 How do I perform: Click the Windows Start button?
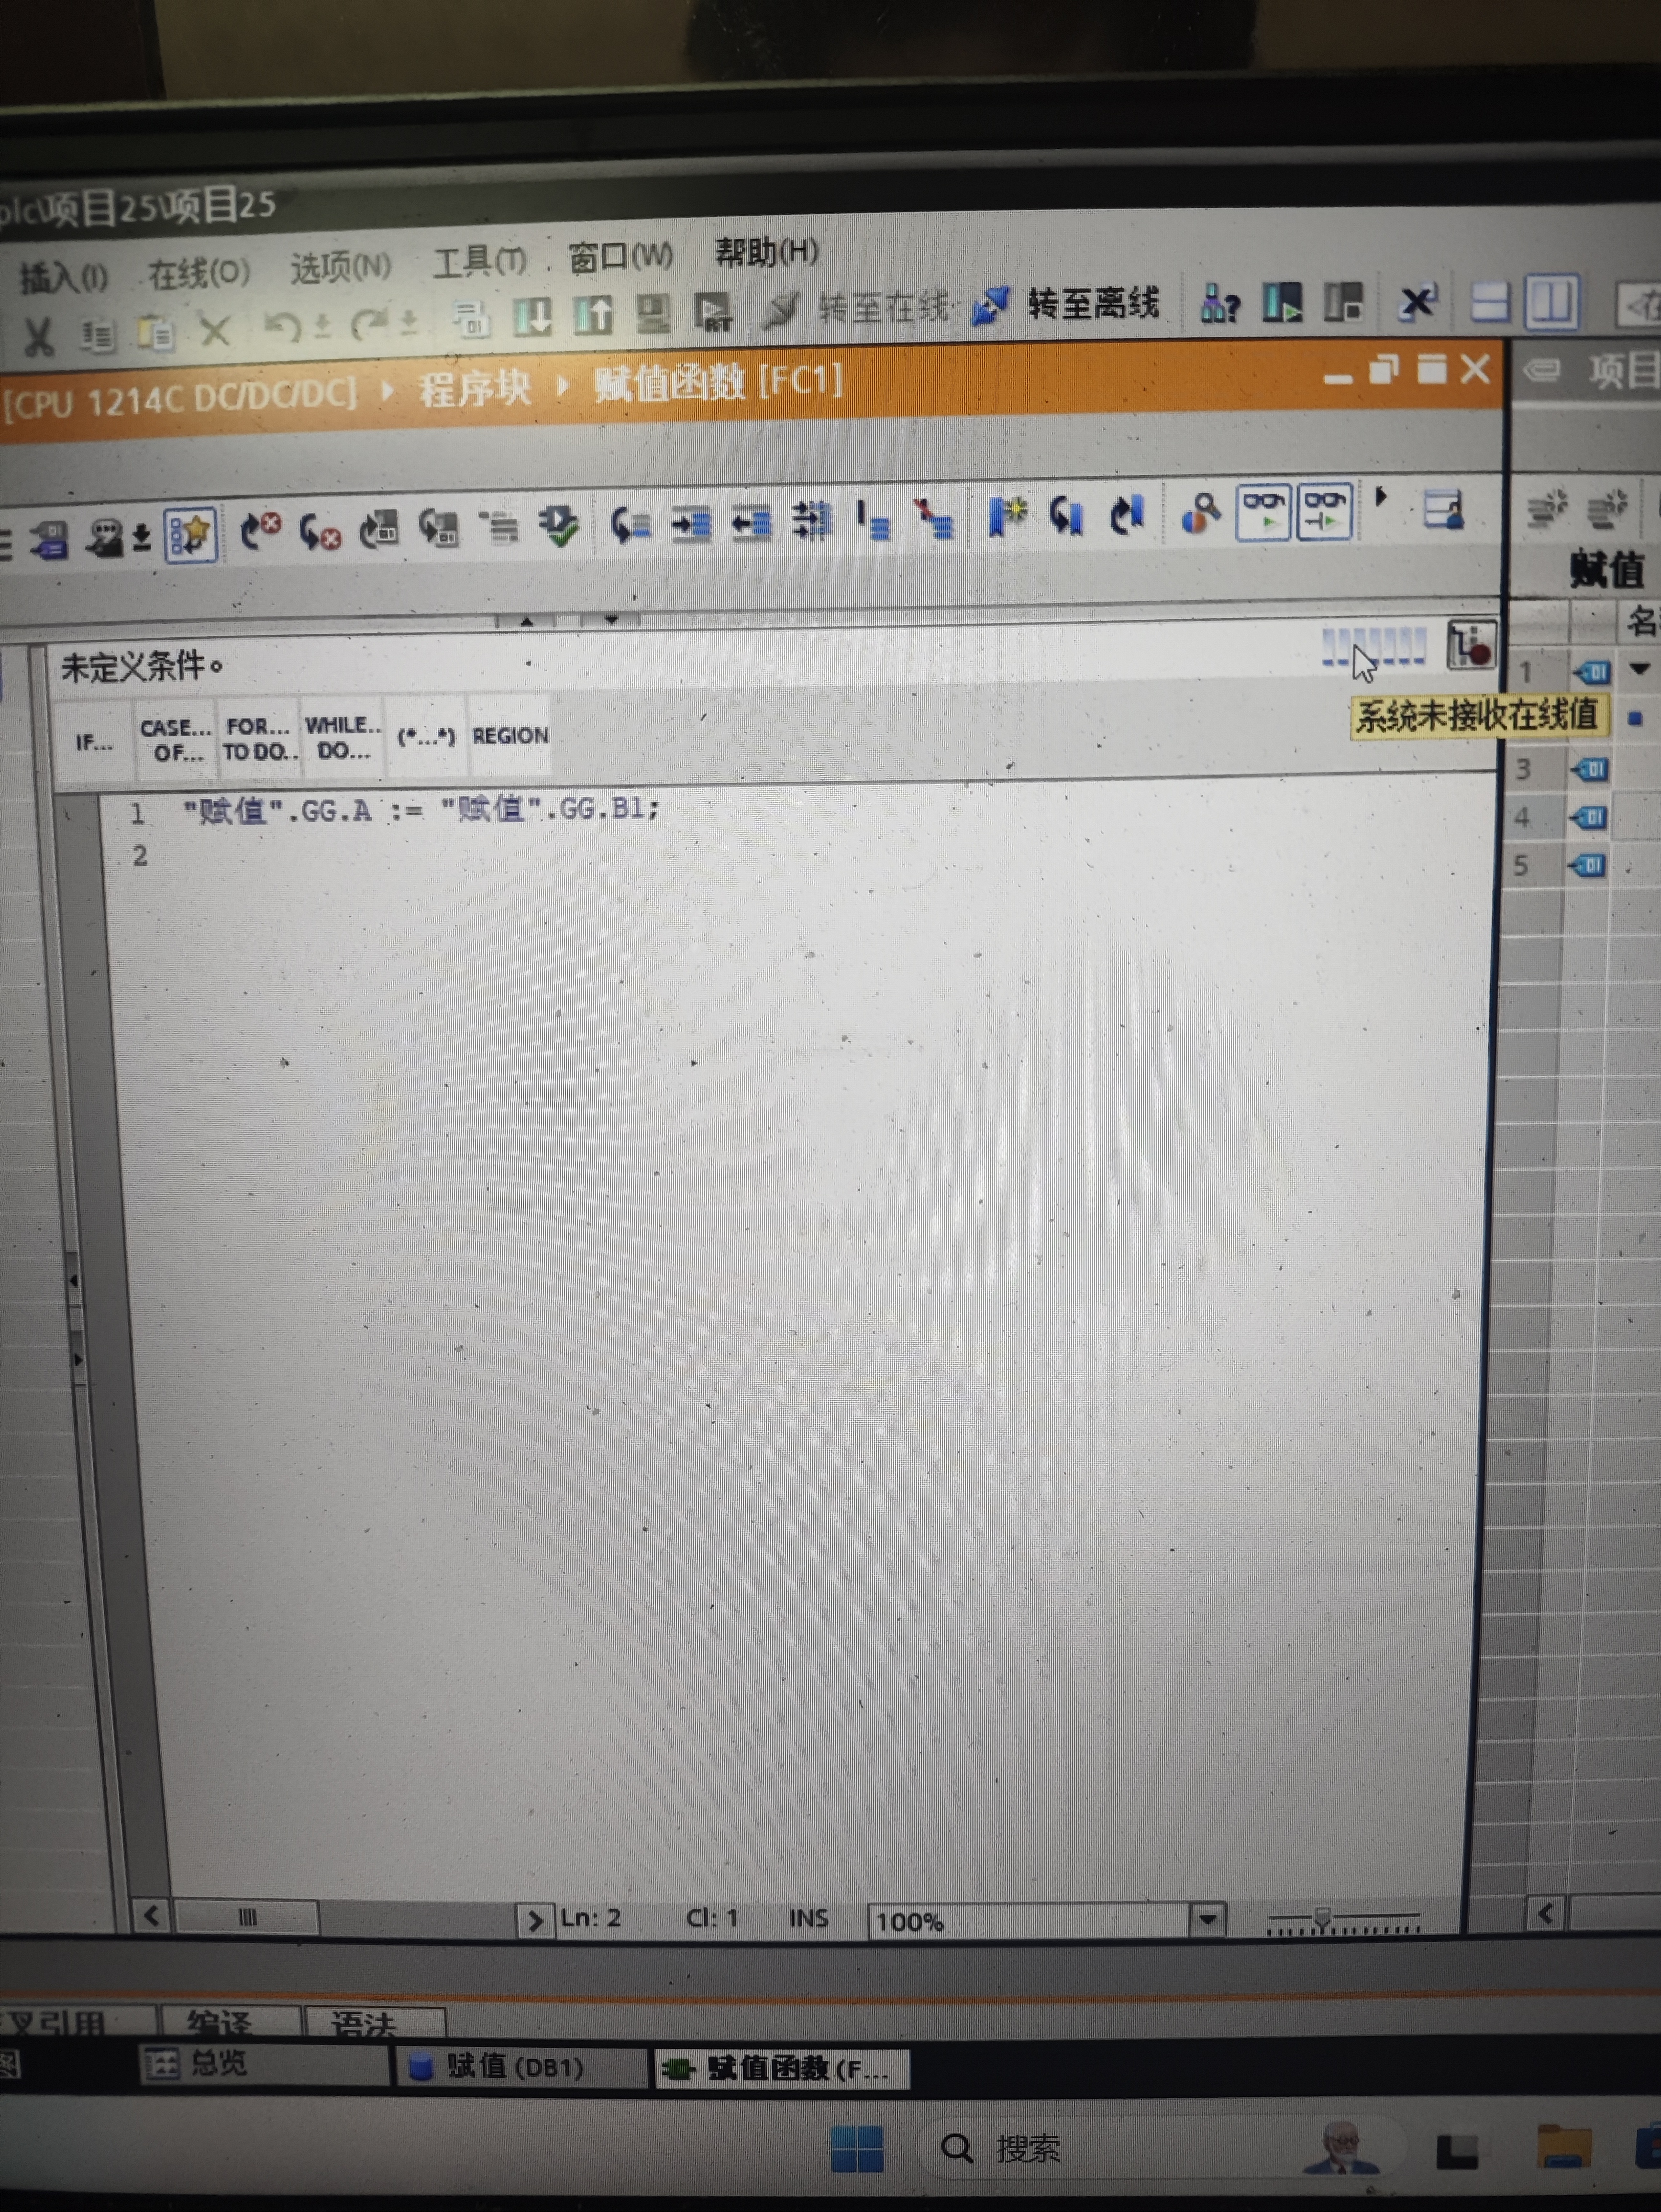tap(856, 2148)
